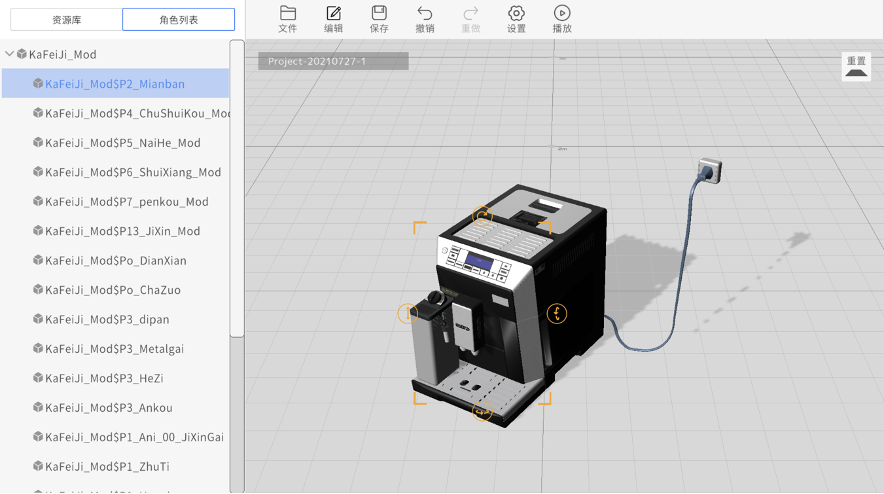Save project with 保存 icon

click(379, 19)
